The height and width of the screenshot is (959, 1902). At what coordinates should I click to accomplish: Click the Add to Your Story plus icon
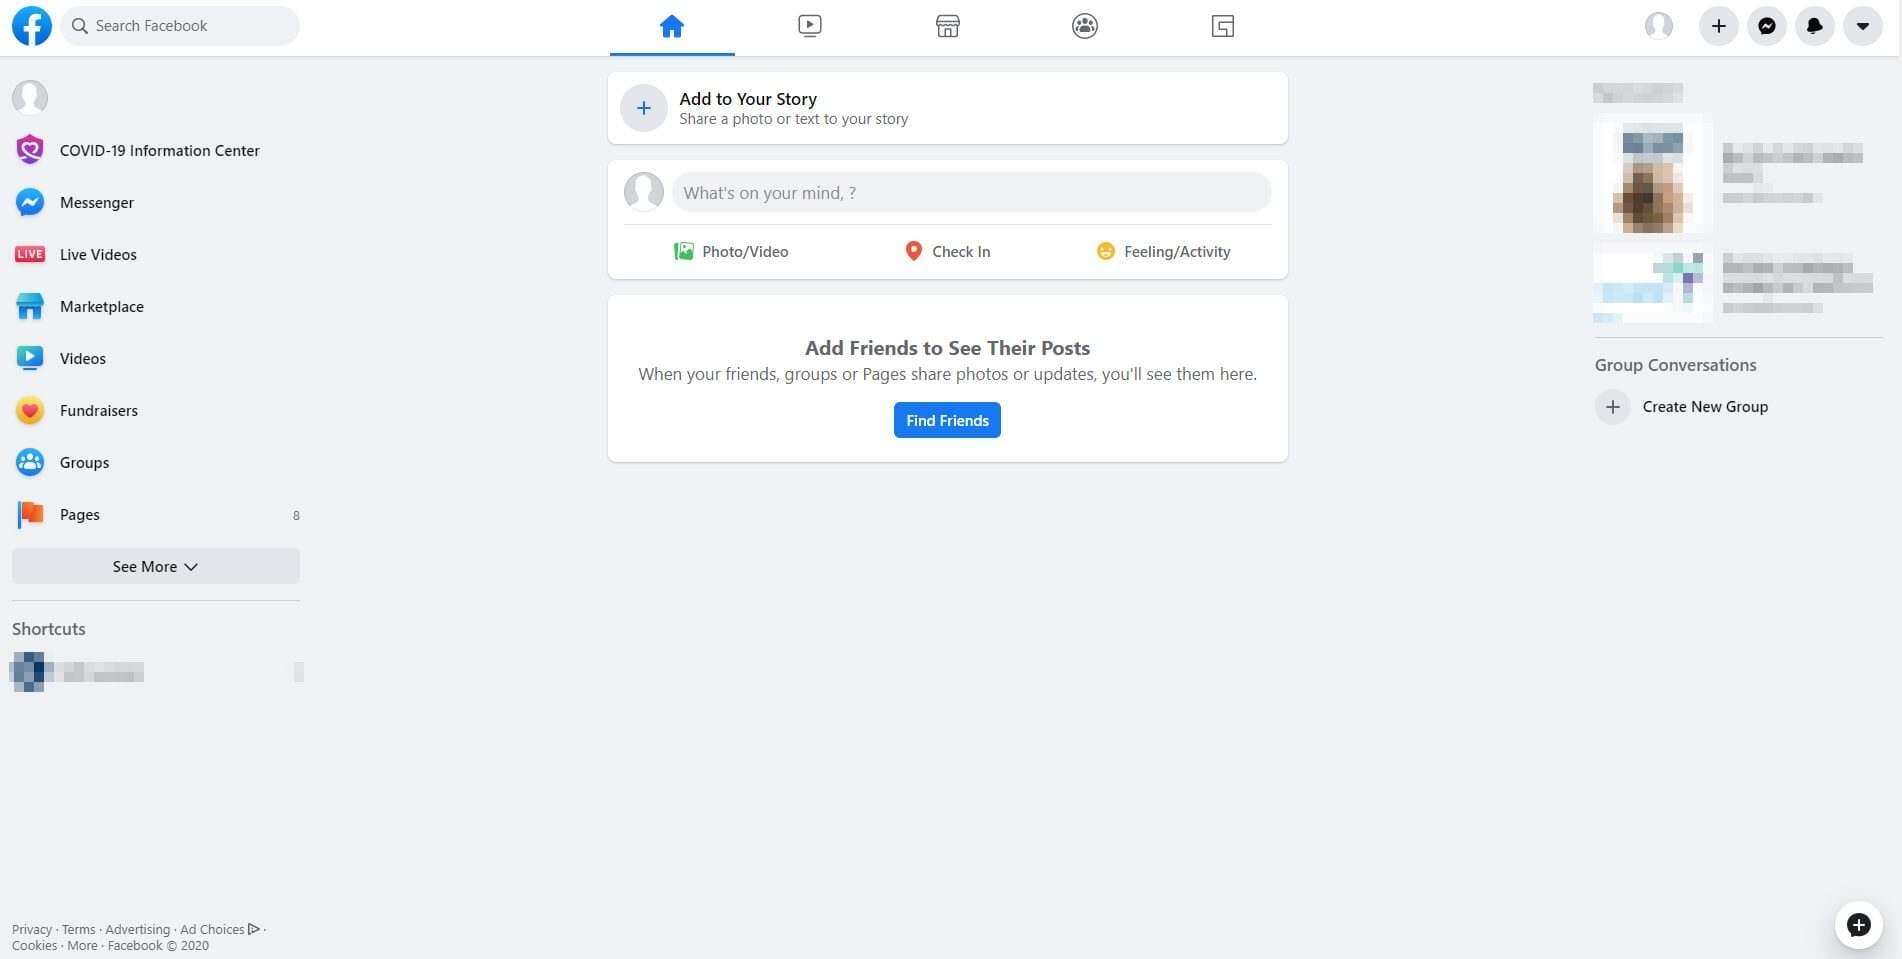(644, 108)
